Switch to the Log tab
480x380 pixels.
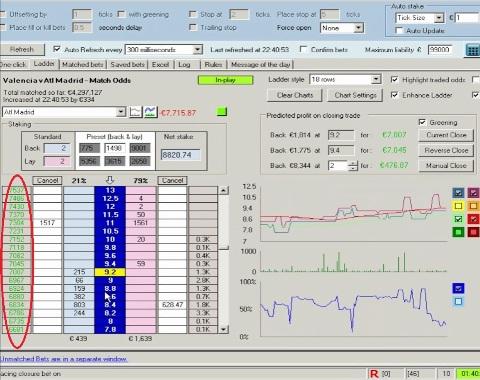pyautogui.click(x=184, y=64)
